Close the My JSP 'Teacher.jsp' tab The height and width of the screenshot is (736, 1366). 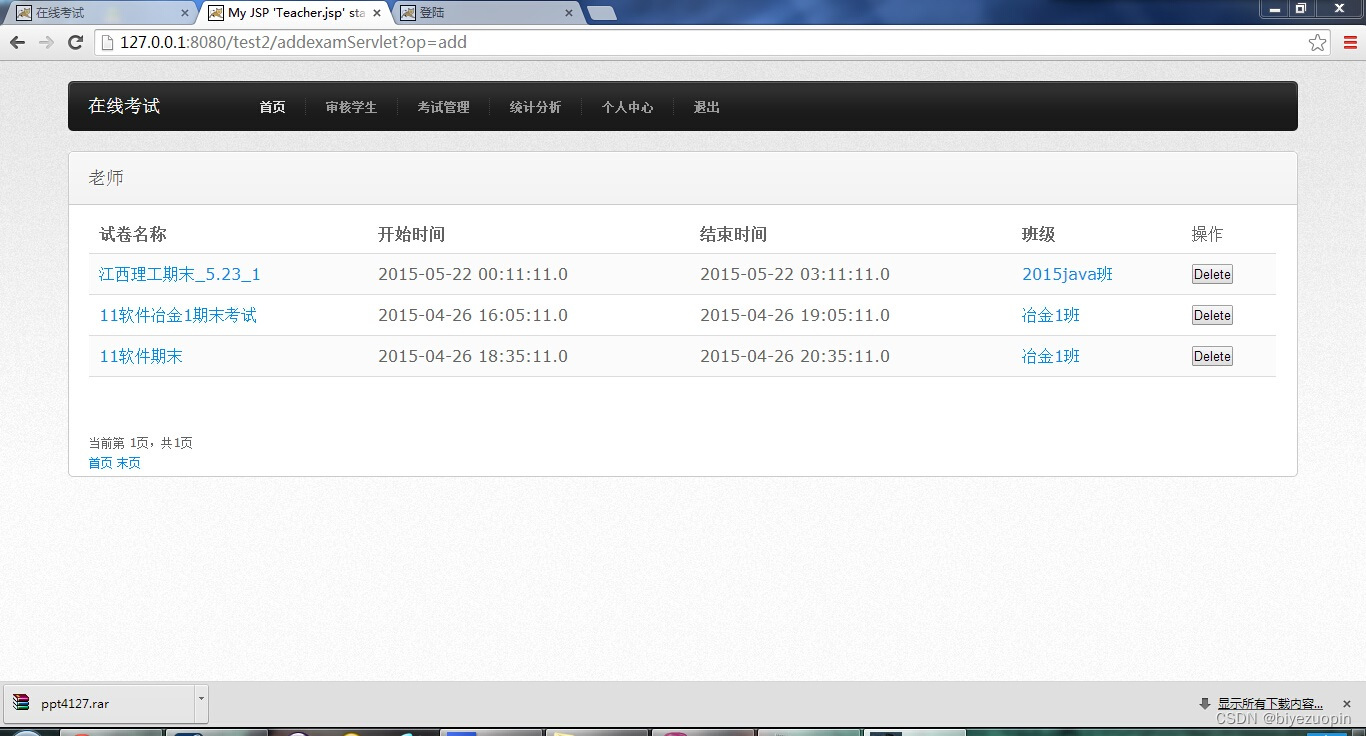coord(377,13)
